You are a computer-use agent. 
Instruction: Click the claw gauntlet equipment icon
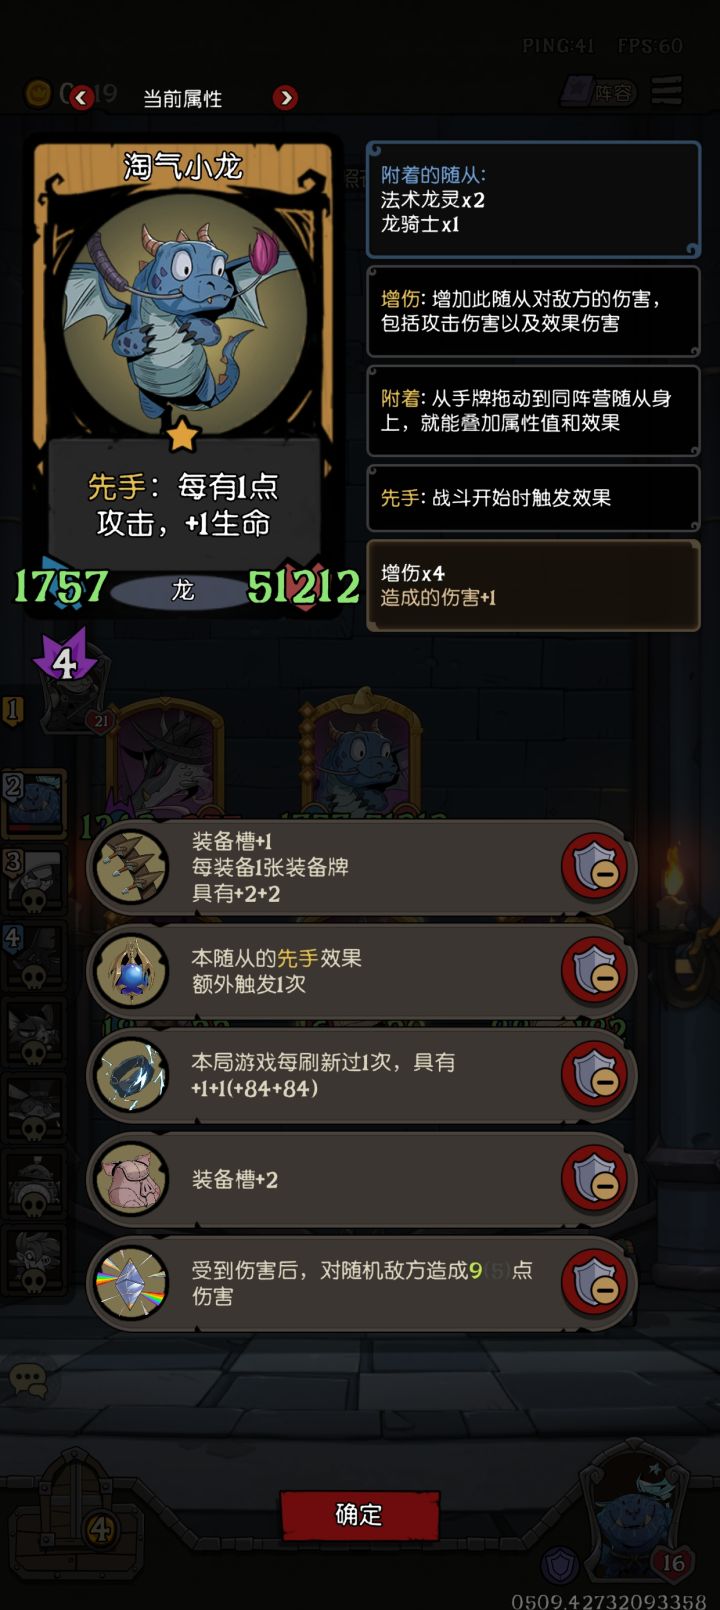pos(131,867)
